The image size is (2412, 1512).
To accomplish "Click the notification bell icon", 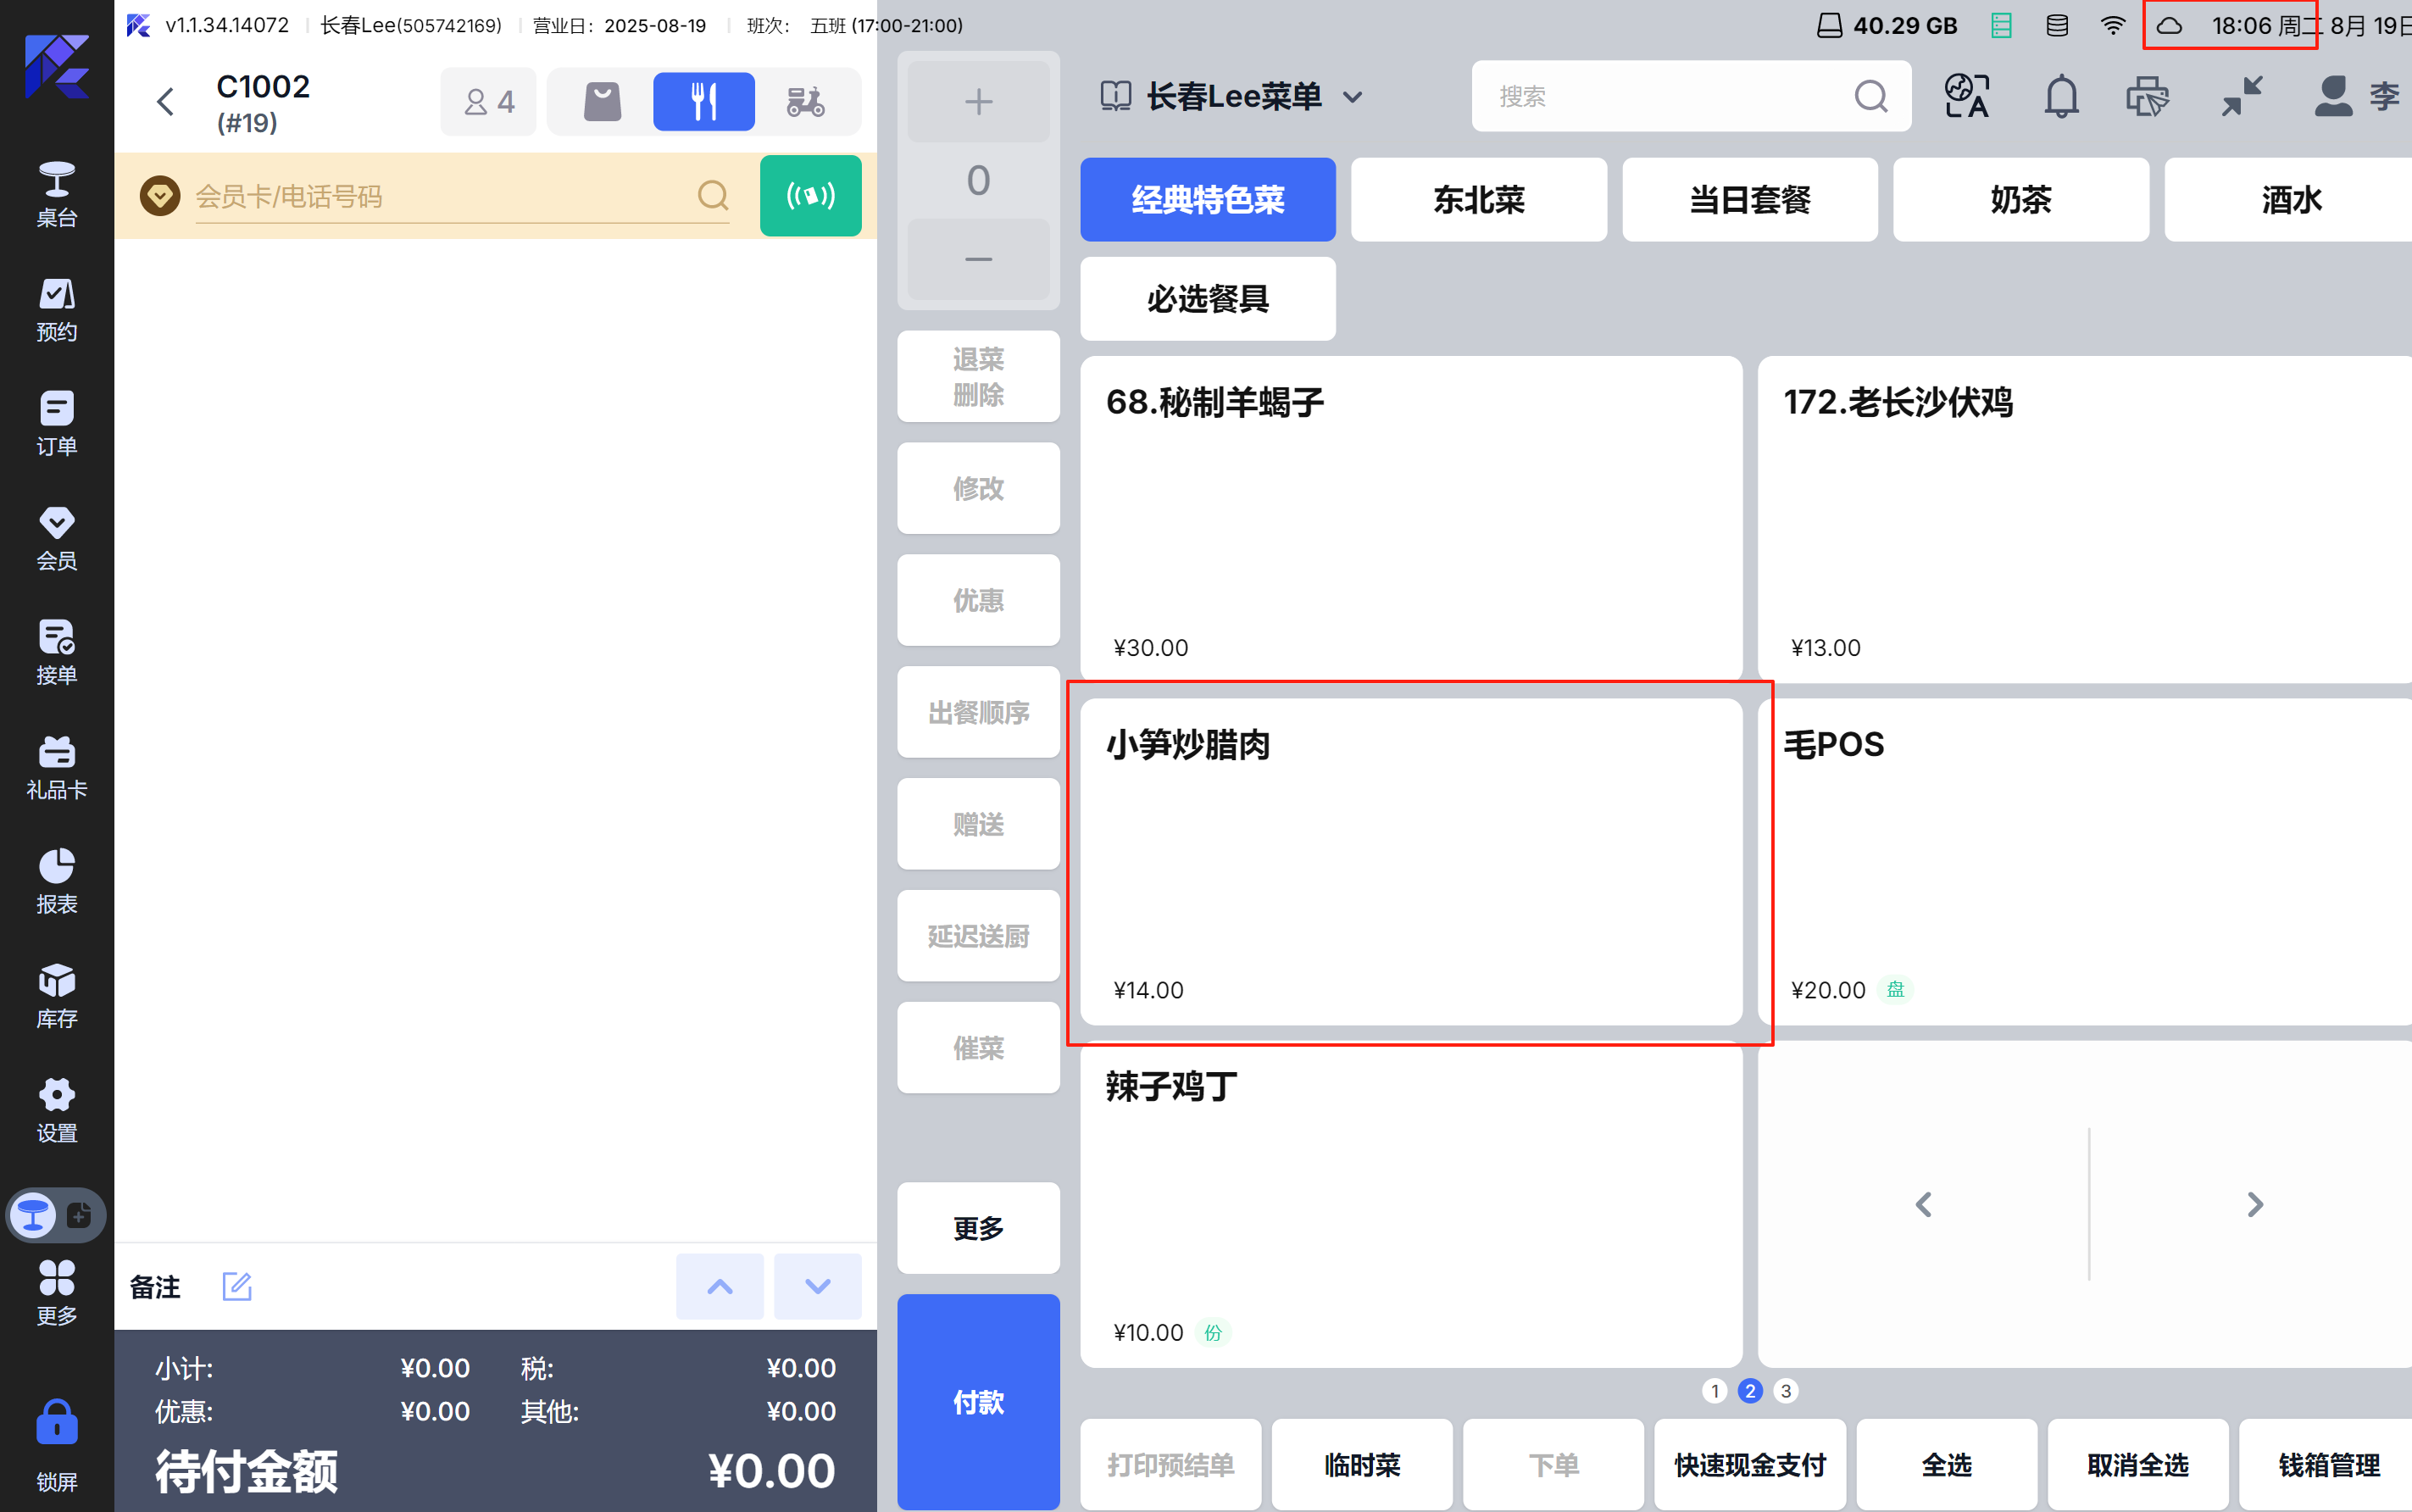I will tap(2060, 97).
